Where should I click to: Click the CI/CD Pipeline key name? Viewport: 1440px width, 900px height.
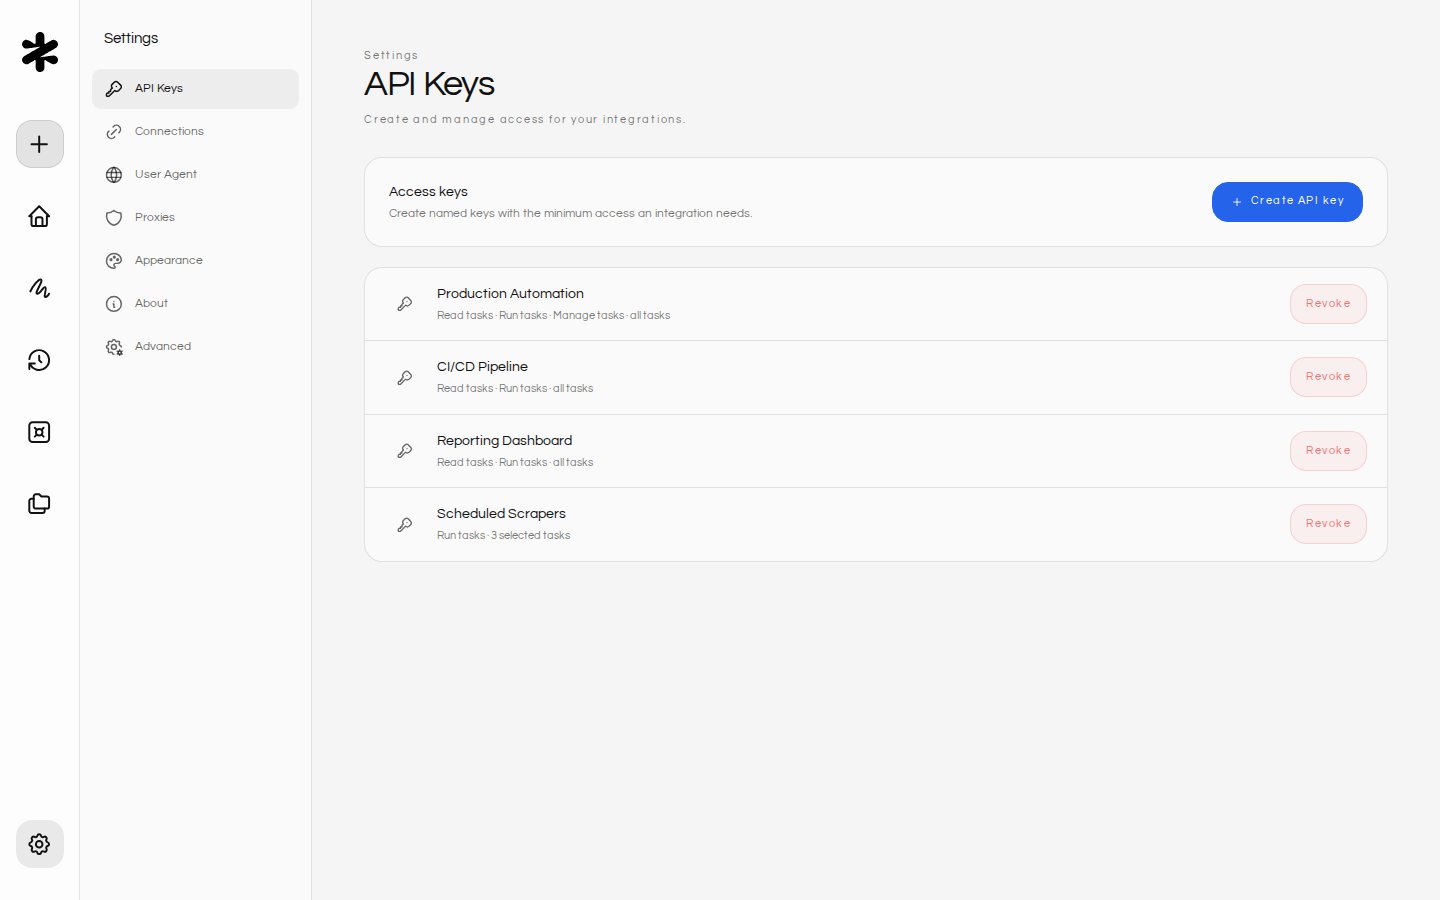482,367
